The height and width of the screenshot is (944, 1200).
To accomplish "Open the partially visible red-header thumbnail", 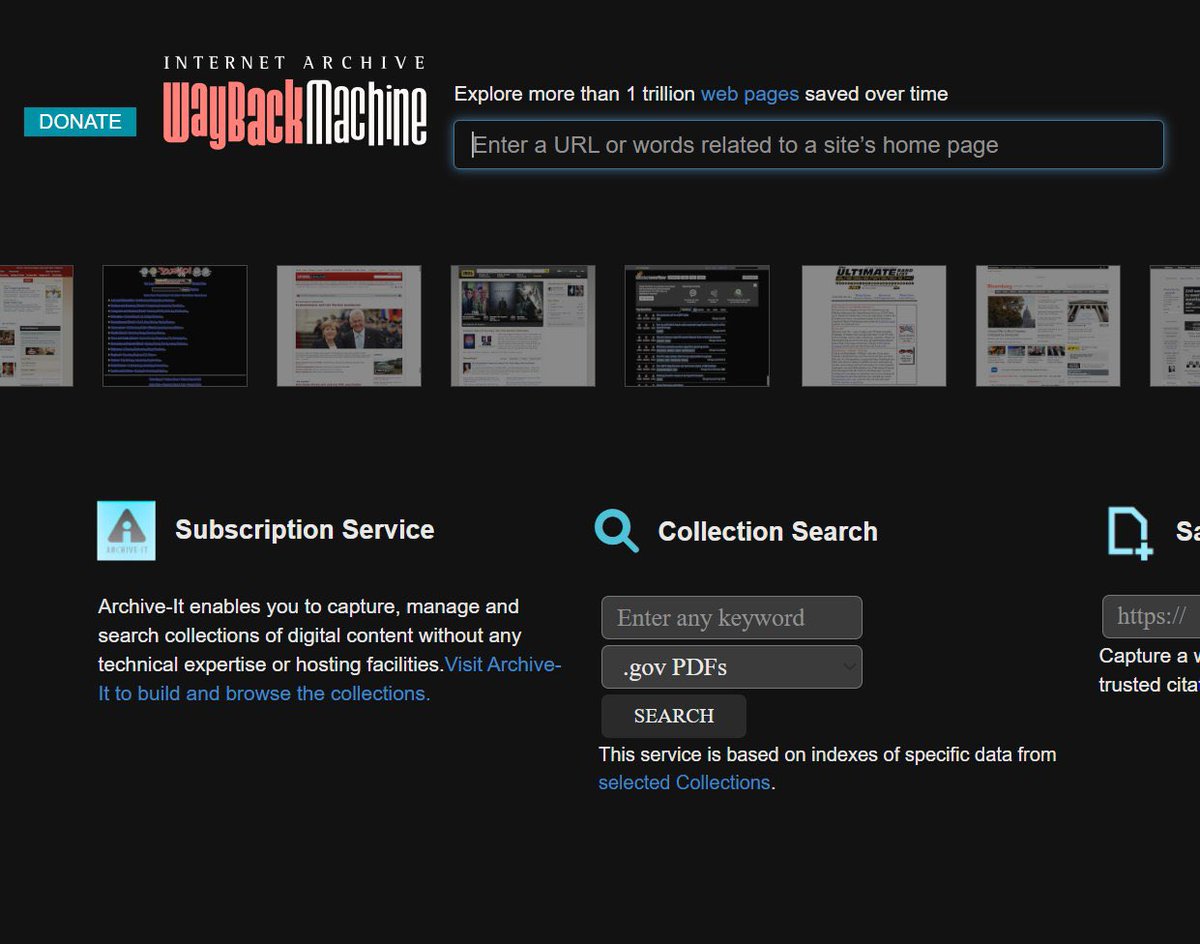I will (36, 326).
